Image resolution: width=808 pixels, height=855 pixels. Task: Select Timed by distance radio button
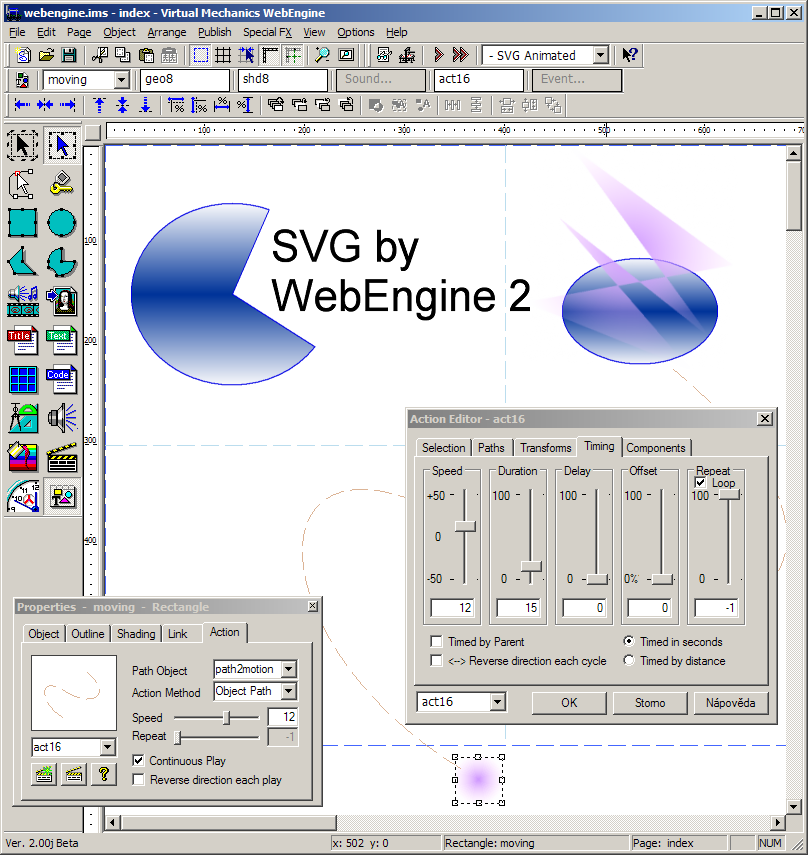[x=629, y=660]
